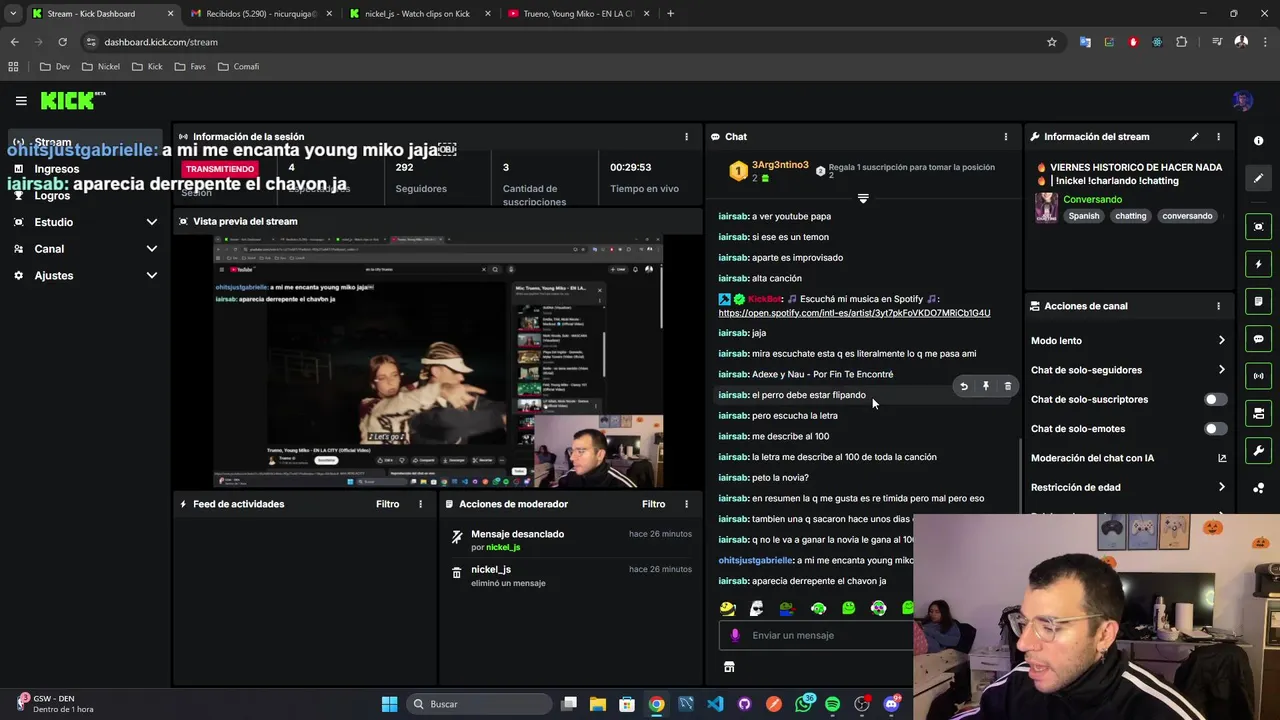Toggle the chat bubble widget in sidebar
The image size is (1280, 720).
click(x=1259, y=339)
